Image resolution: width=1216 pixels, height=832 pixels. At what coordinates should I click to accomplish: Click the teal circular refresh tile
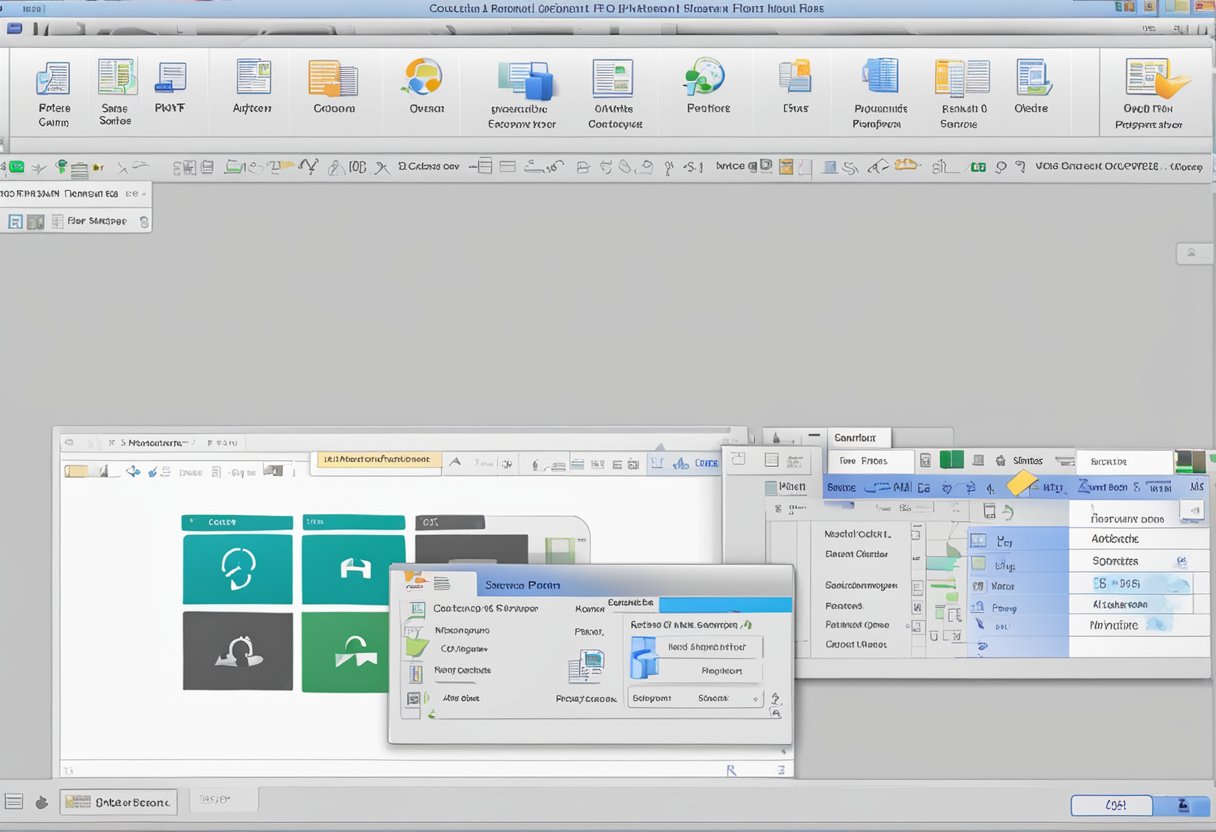click(237, 569)
